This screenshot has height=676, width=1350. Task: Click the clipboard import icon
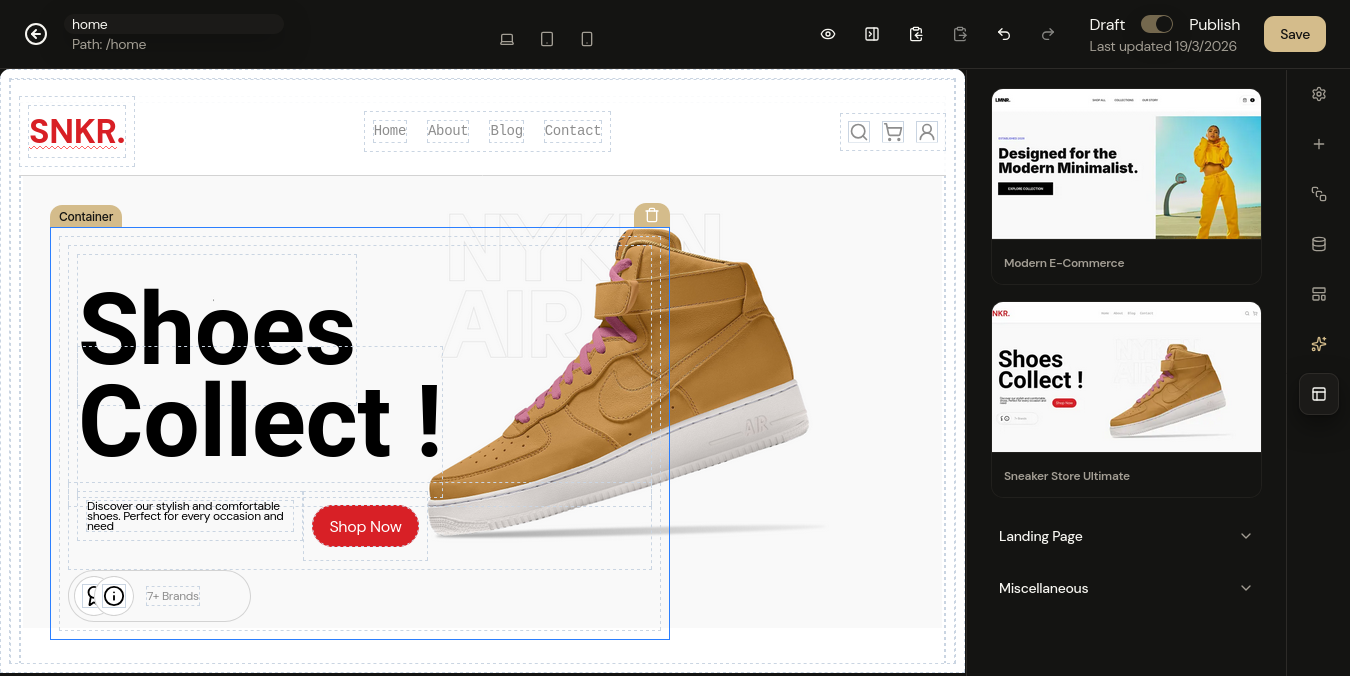pos(916,34)
